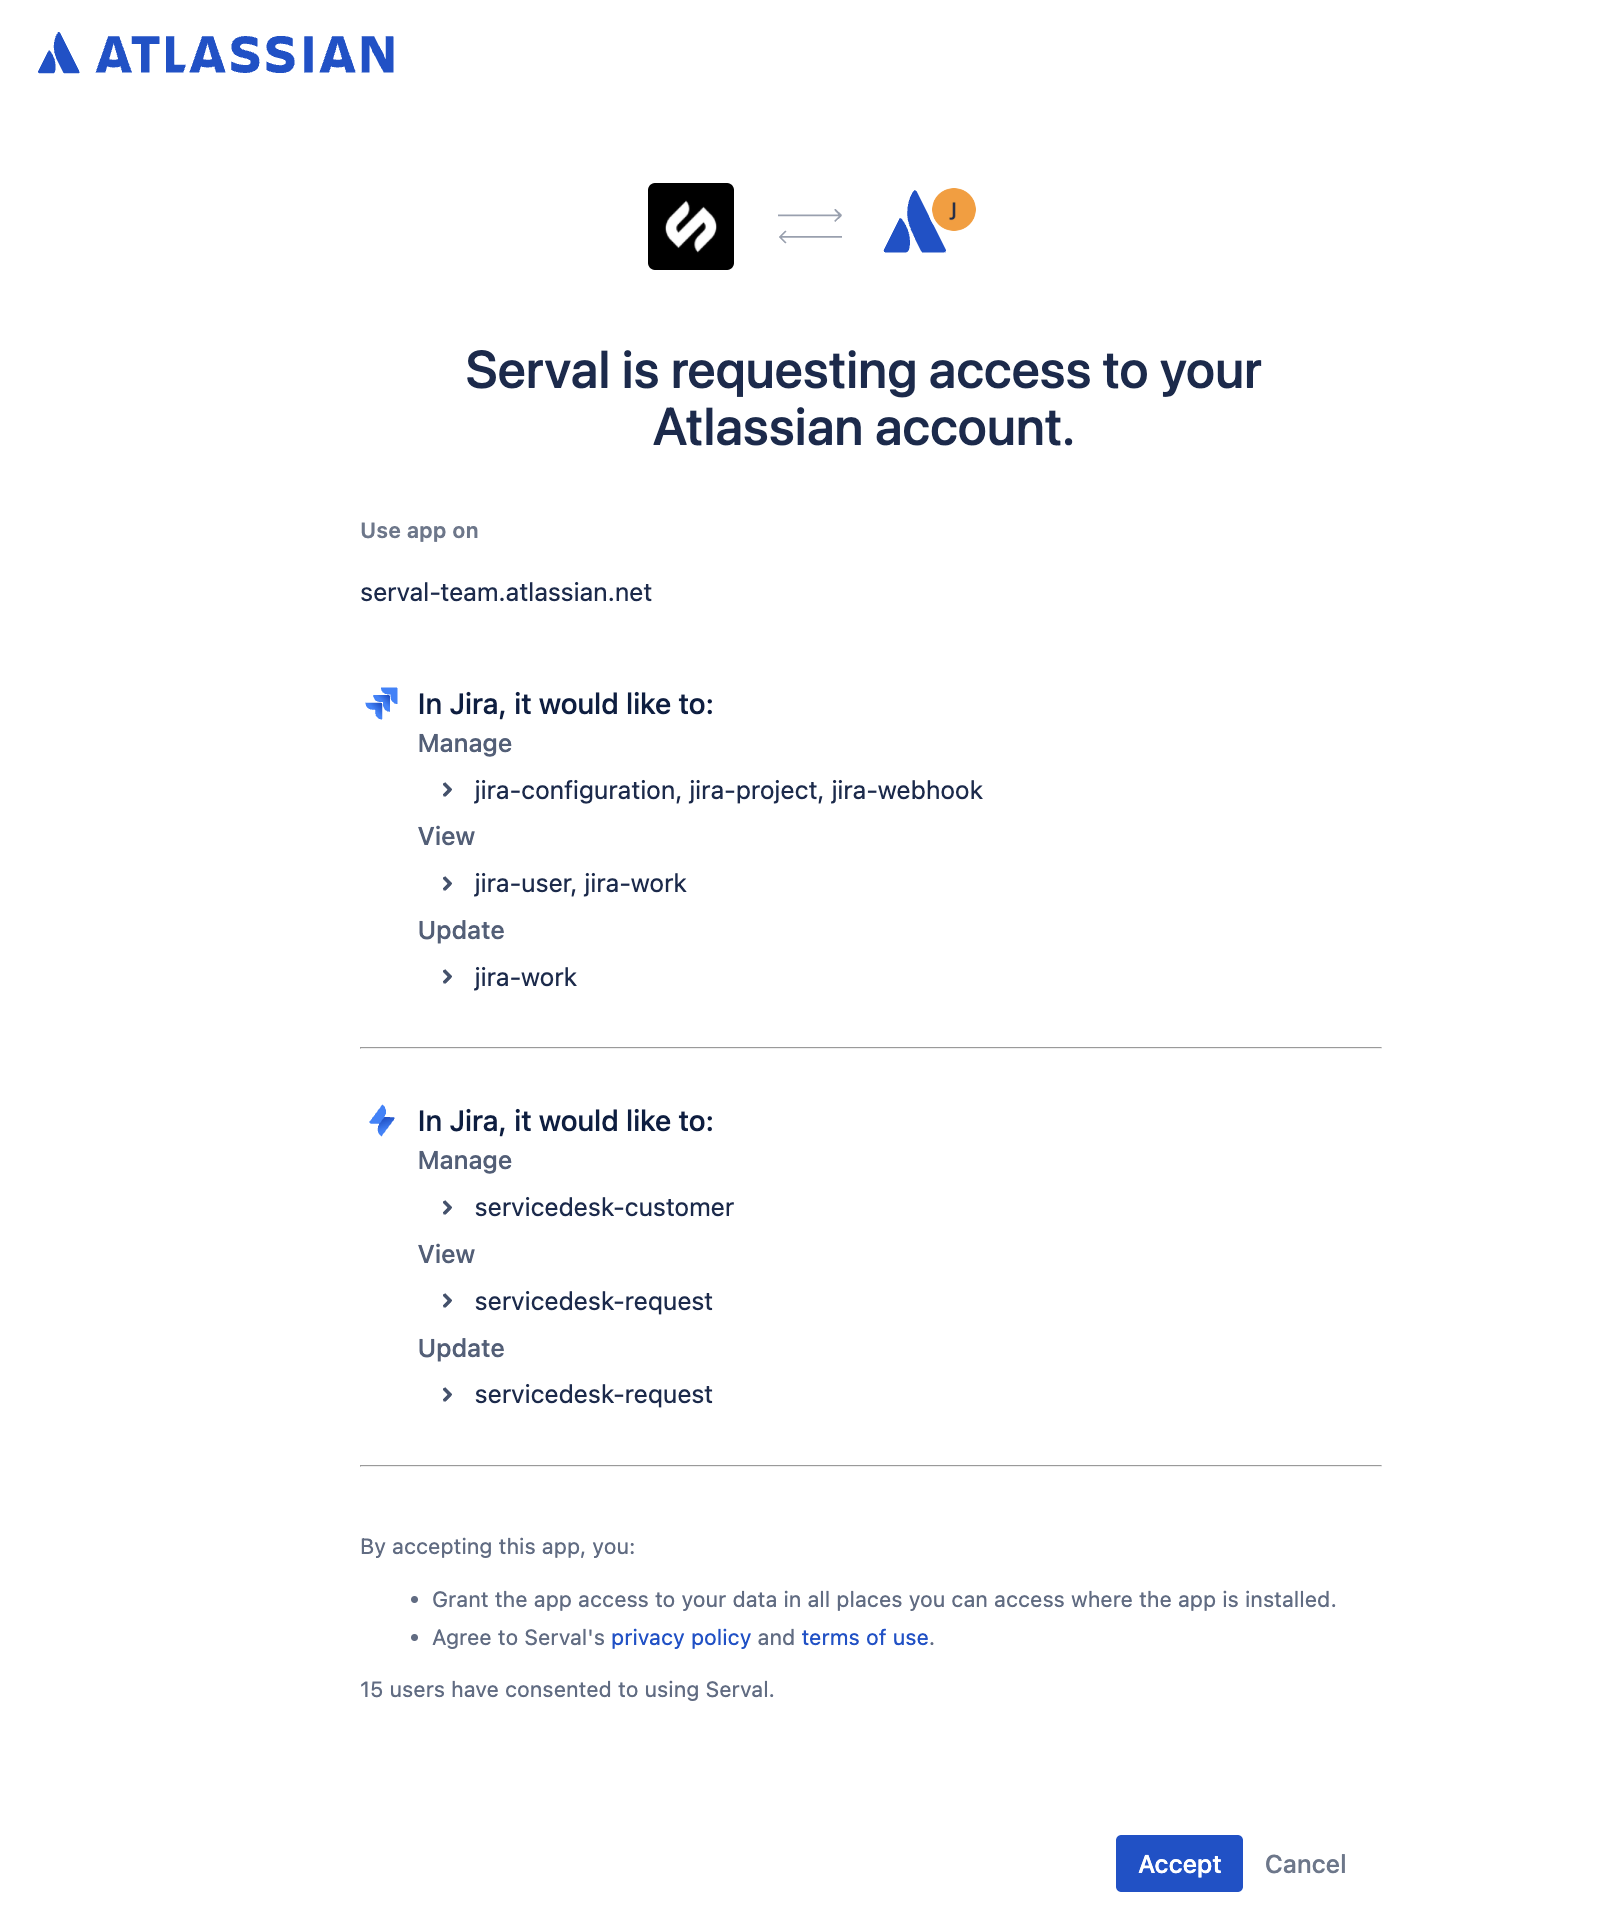
Task: Click the exchange arrows between the app logos
Action: coord(810,226)
